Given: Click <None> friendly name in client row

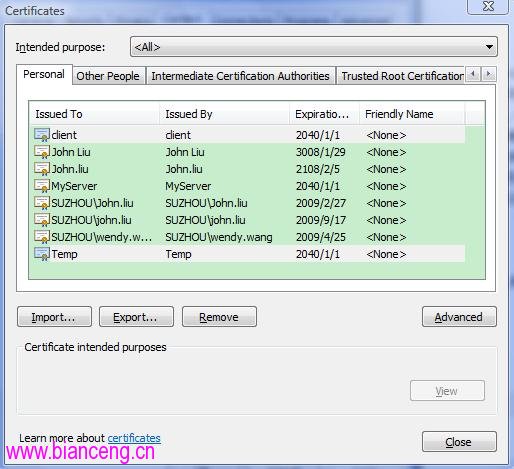Looking at the screenshot, I should click(386, 135).
